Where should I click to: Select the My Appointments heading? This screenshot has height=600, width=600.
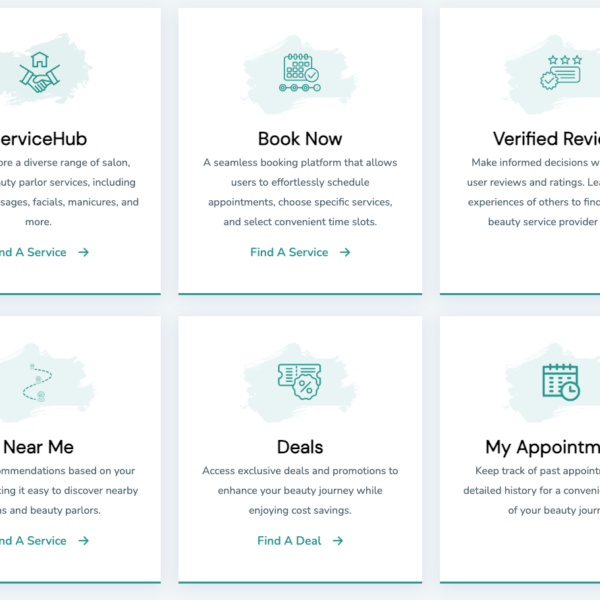click(x=542, y=447)
